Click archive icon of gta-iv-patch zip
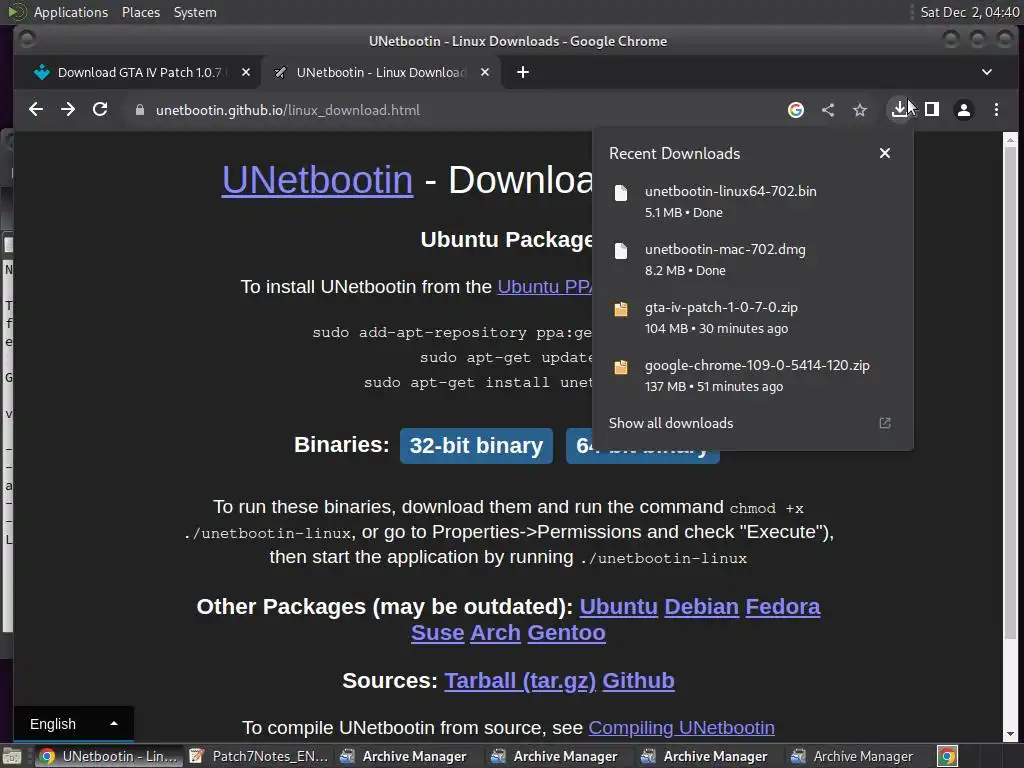 click(x=620, y=309)
